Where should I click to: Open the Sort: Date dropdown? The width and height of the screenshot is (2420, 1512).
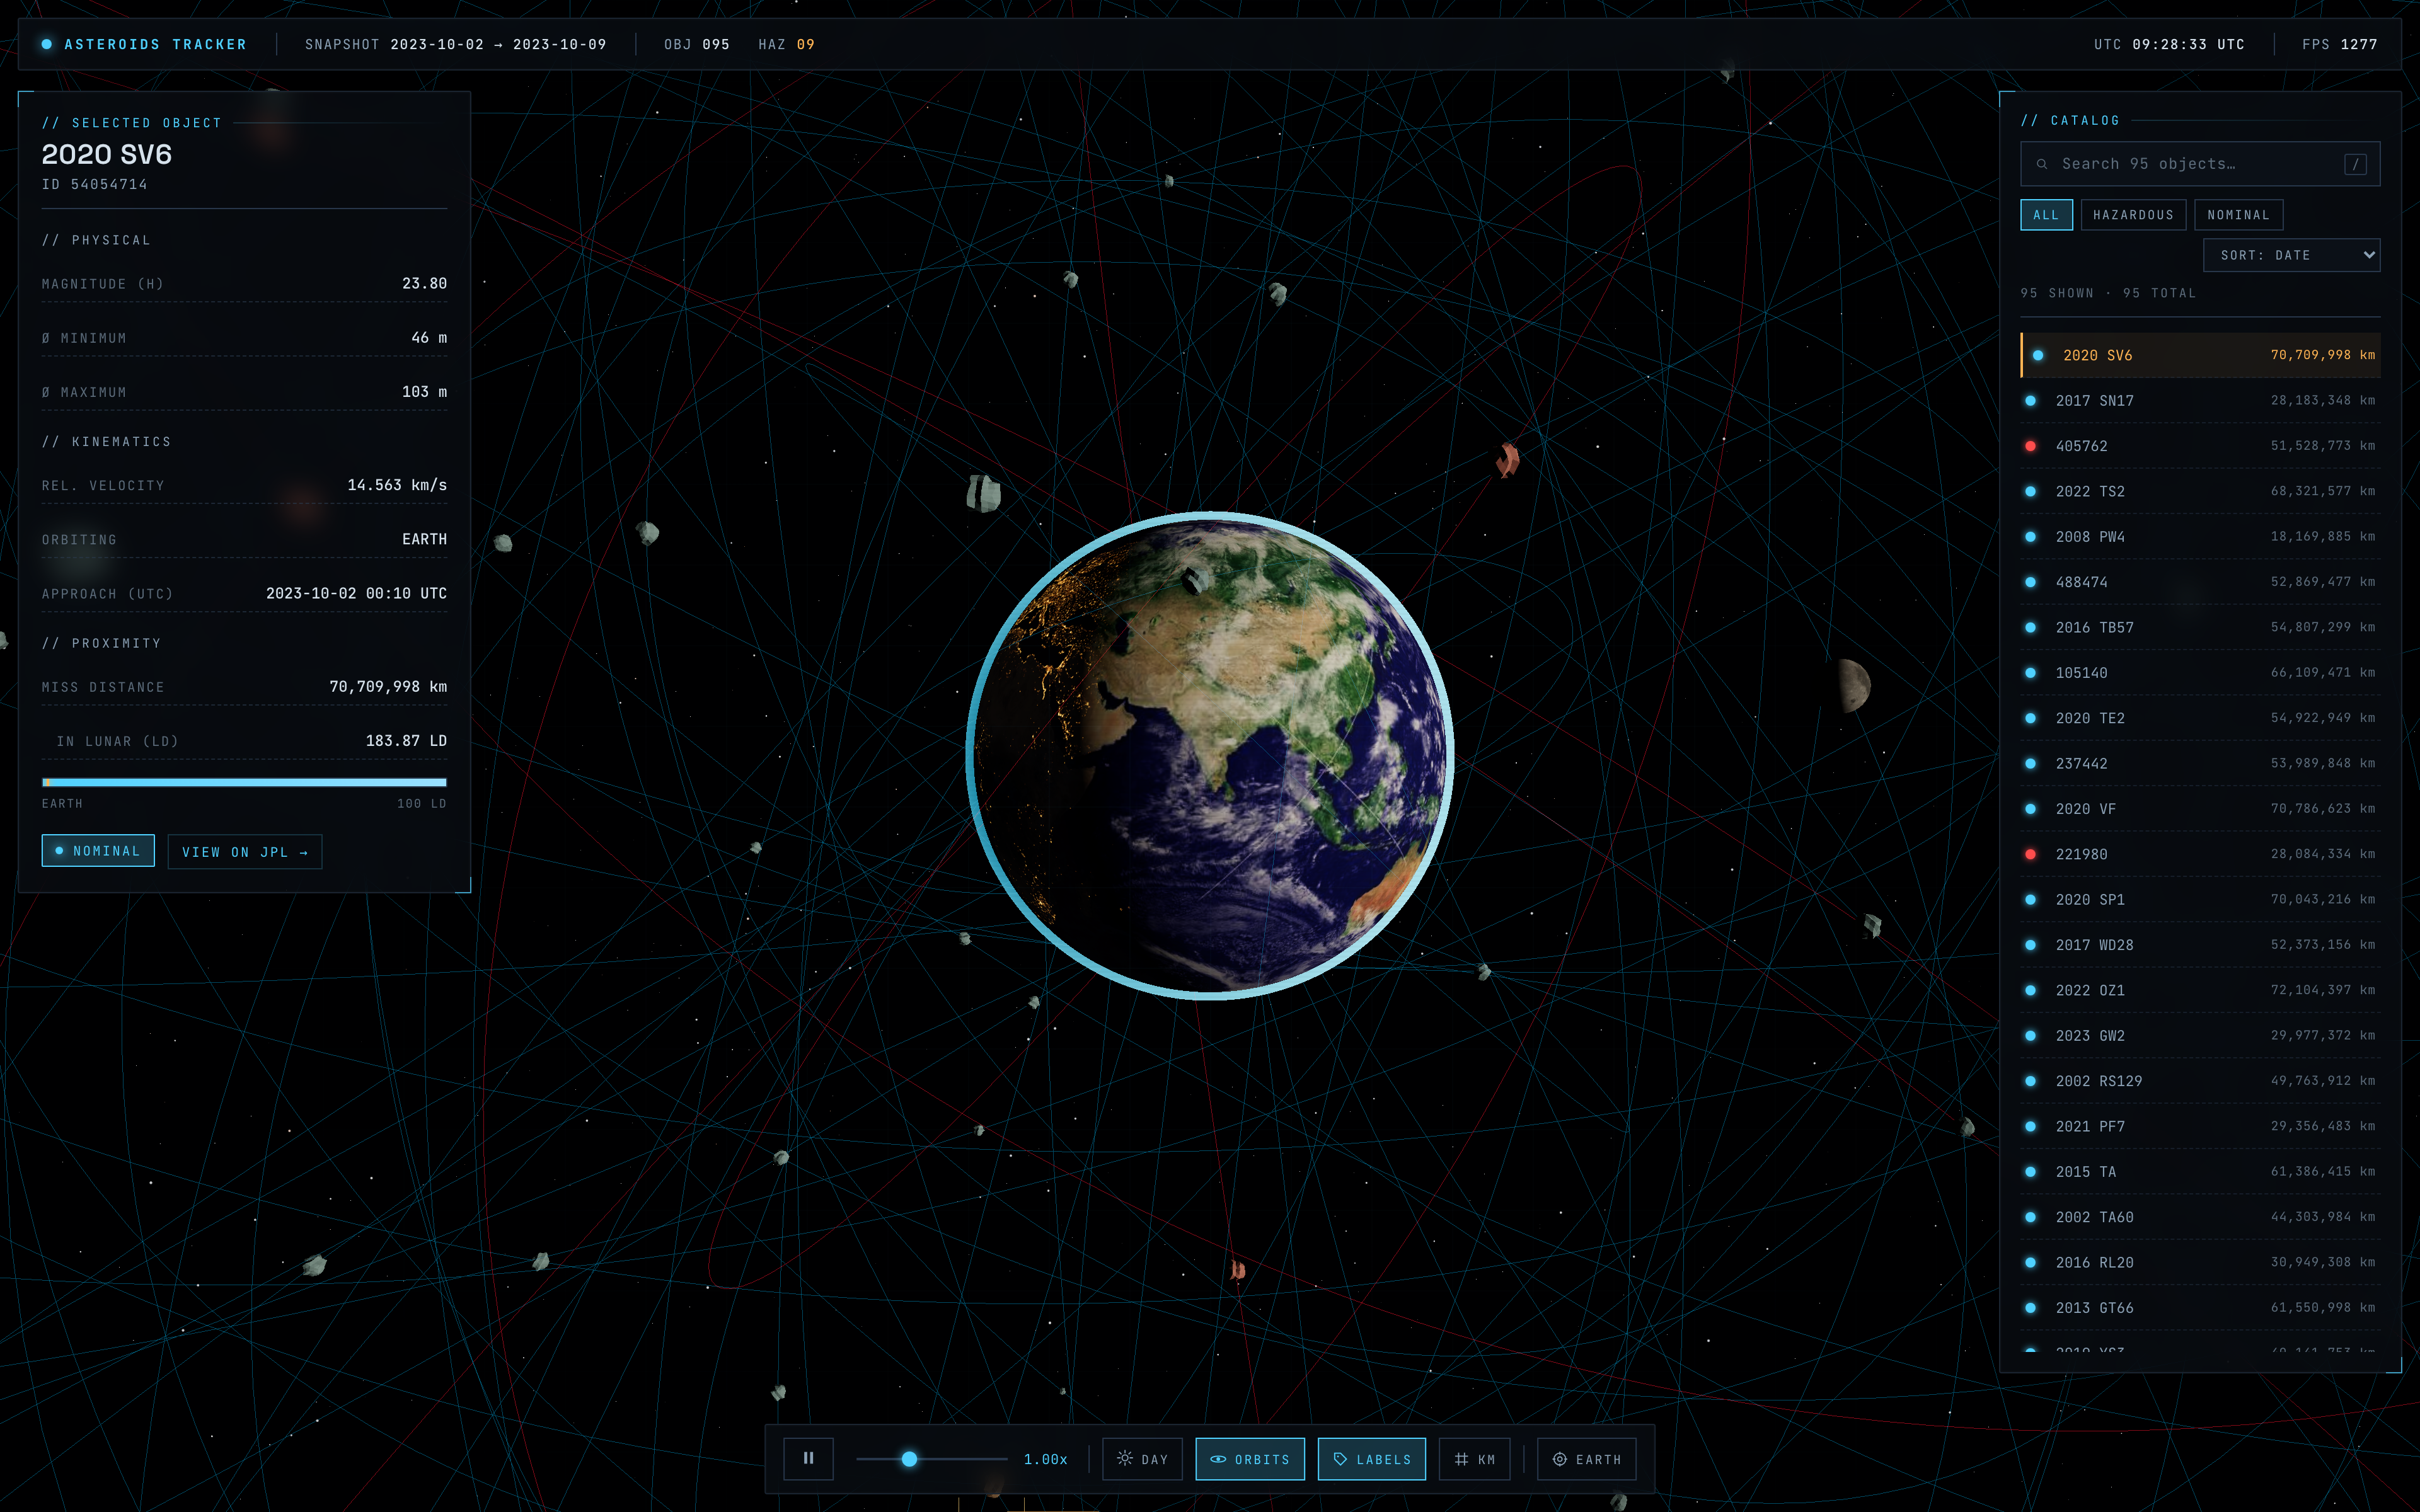click(x=2291, y=255)
